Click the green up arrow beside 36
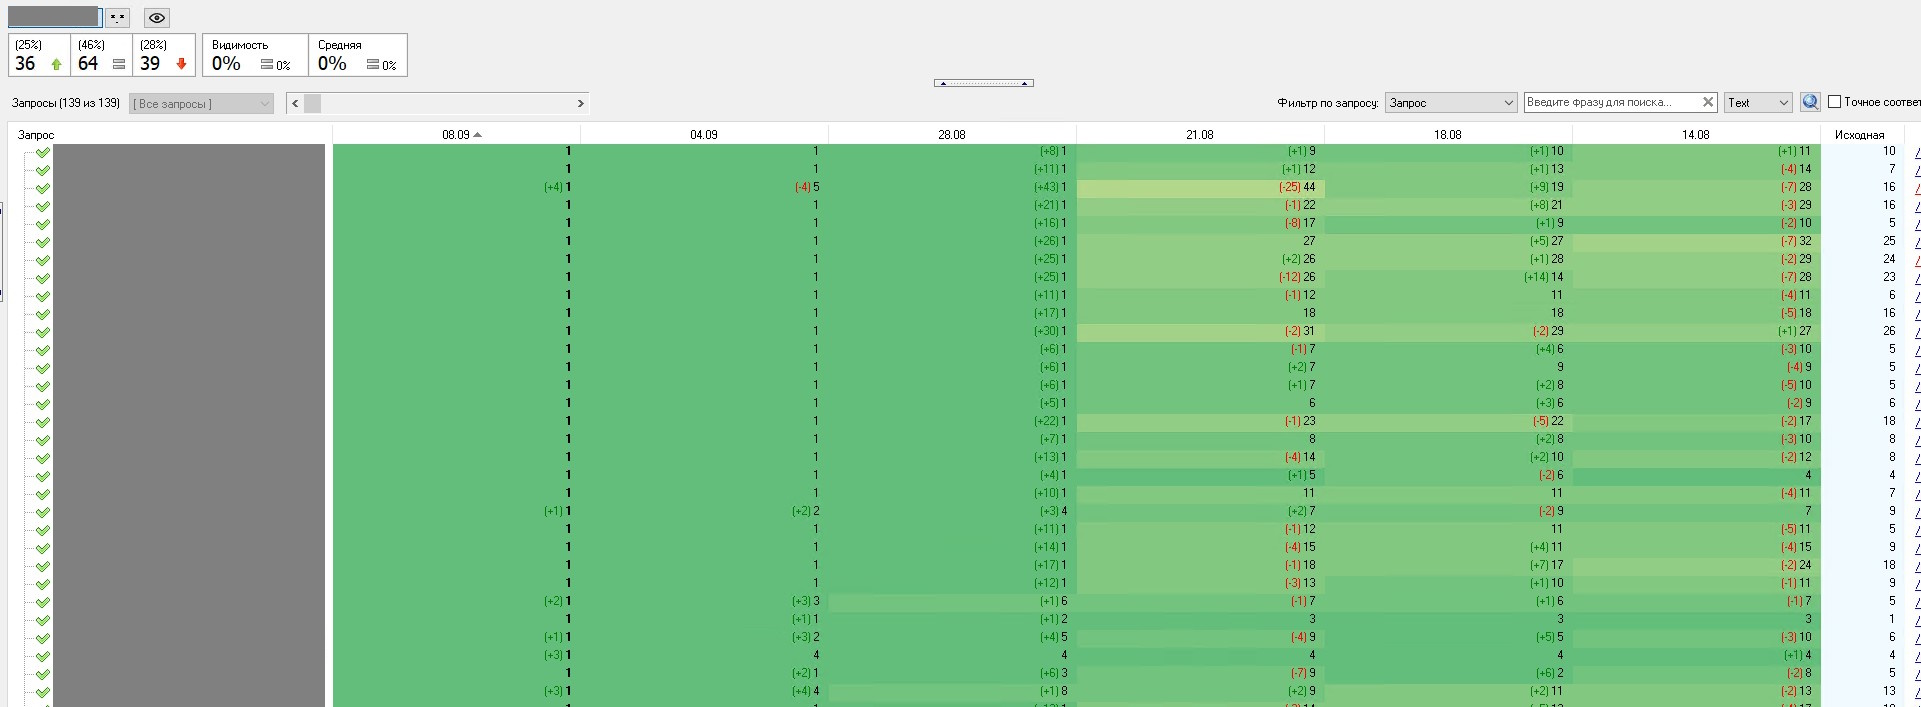The height and width of the screenshot is (707, 1921). coord(56,64)
